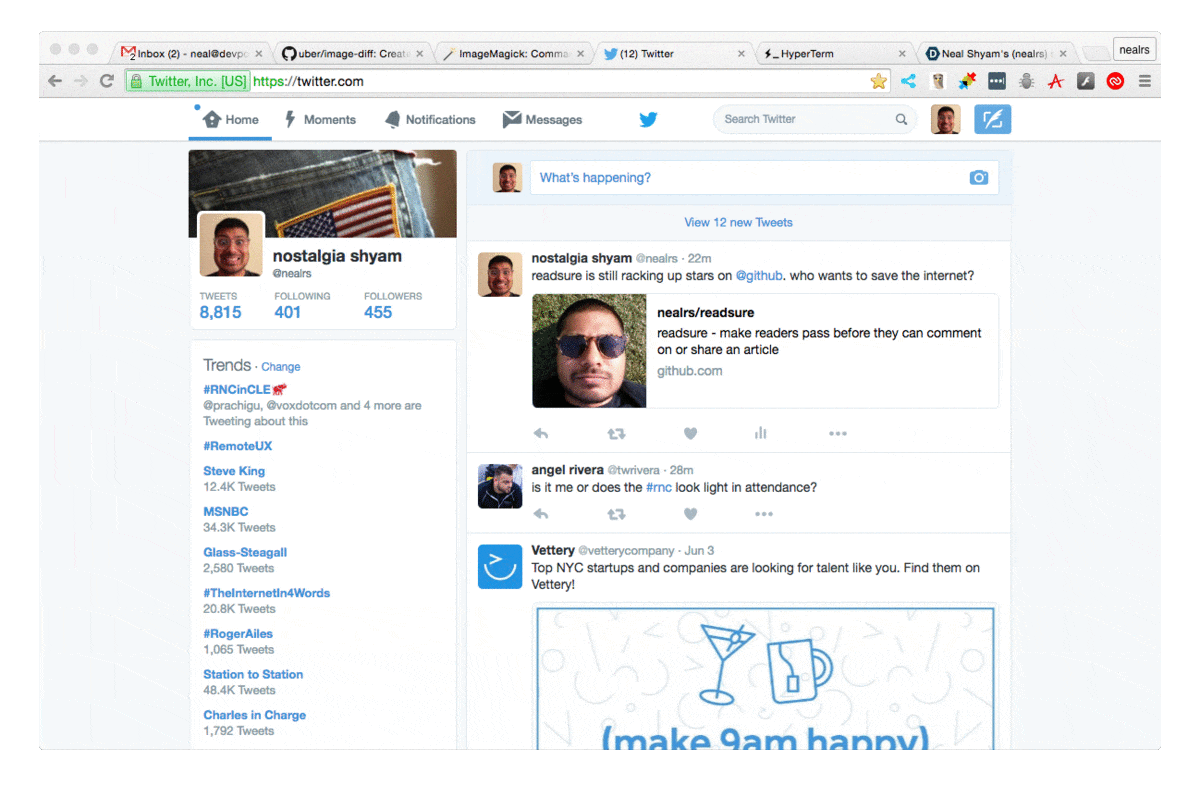Screen dimensions: 1200x796
Task: Open the #TheInternetIn4Words trend
Action: [267, 593]
